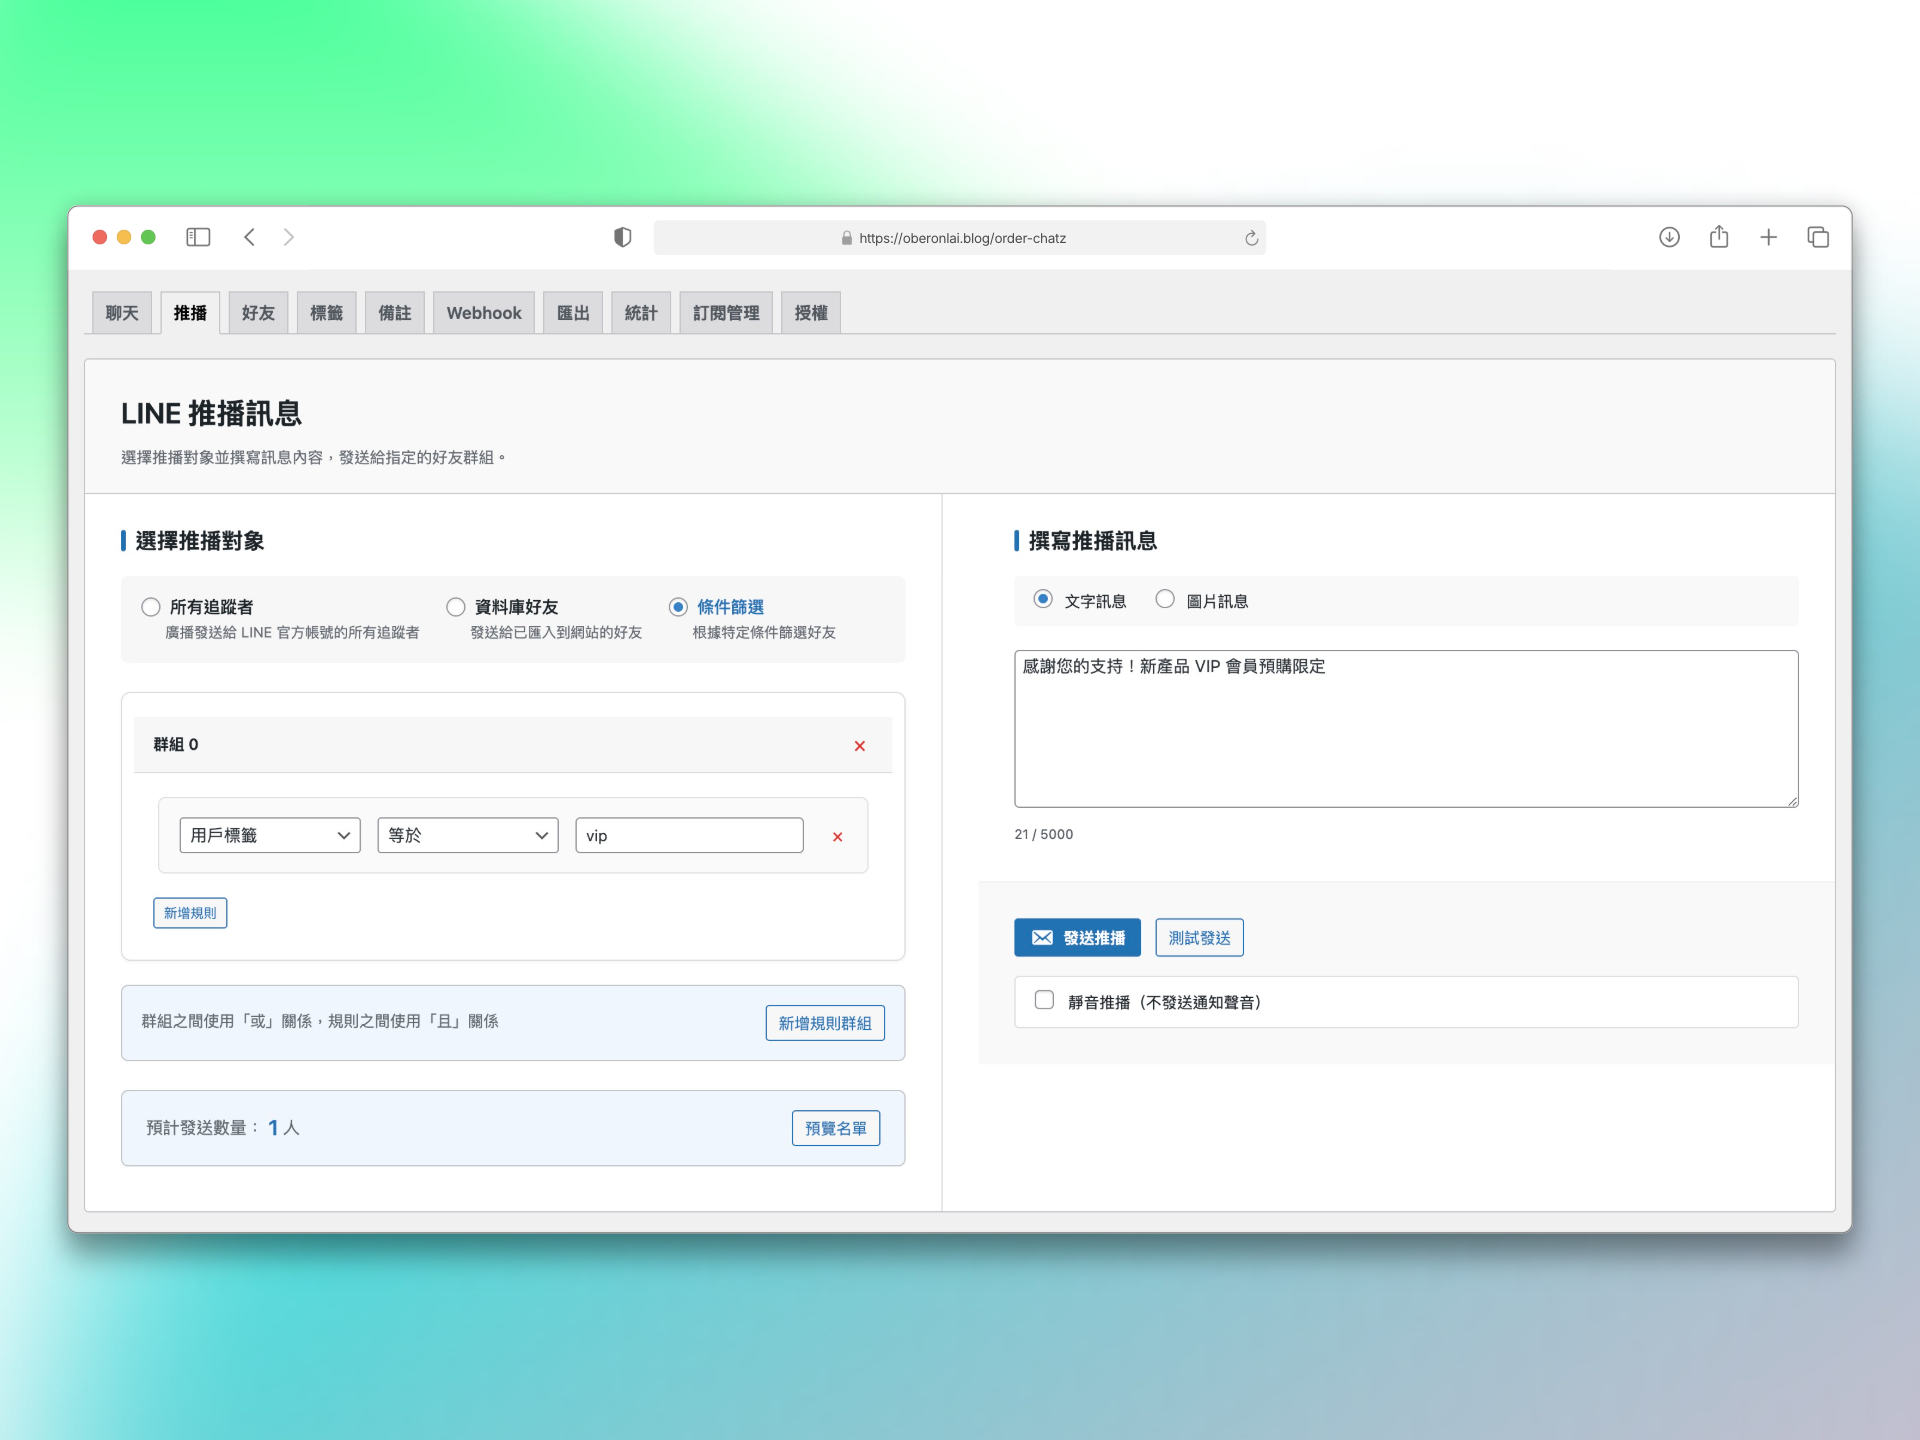Enable the 靜音推播 checkbox
This screenshot has width=1920, height=1440.
tap(1044, 1000)
